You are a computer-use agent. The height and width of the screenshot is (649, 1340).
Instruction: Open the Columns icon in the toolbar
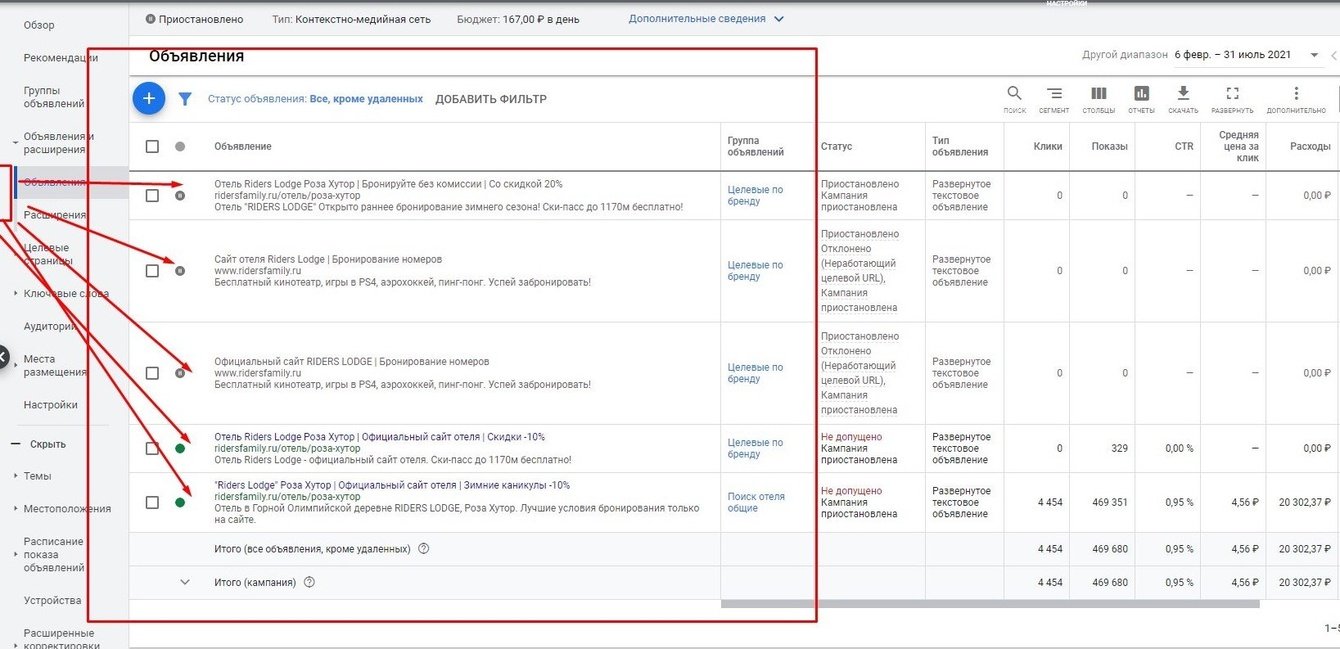(x=1098, y=93)
